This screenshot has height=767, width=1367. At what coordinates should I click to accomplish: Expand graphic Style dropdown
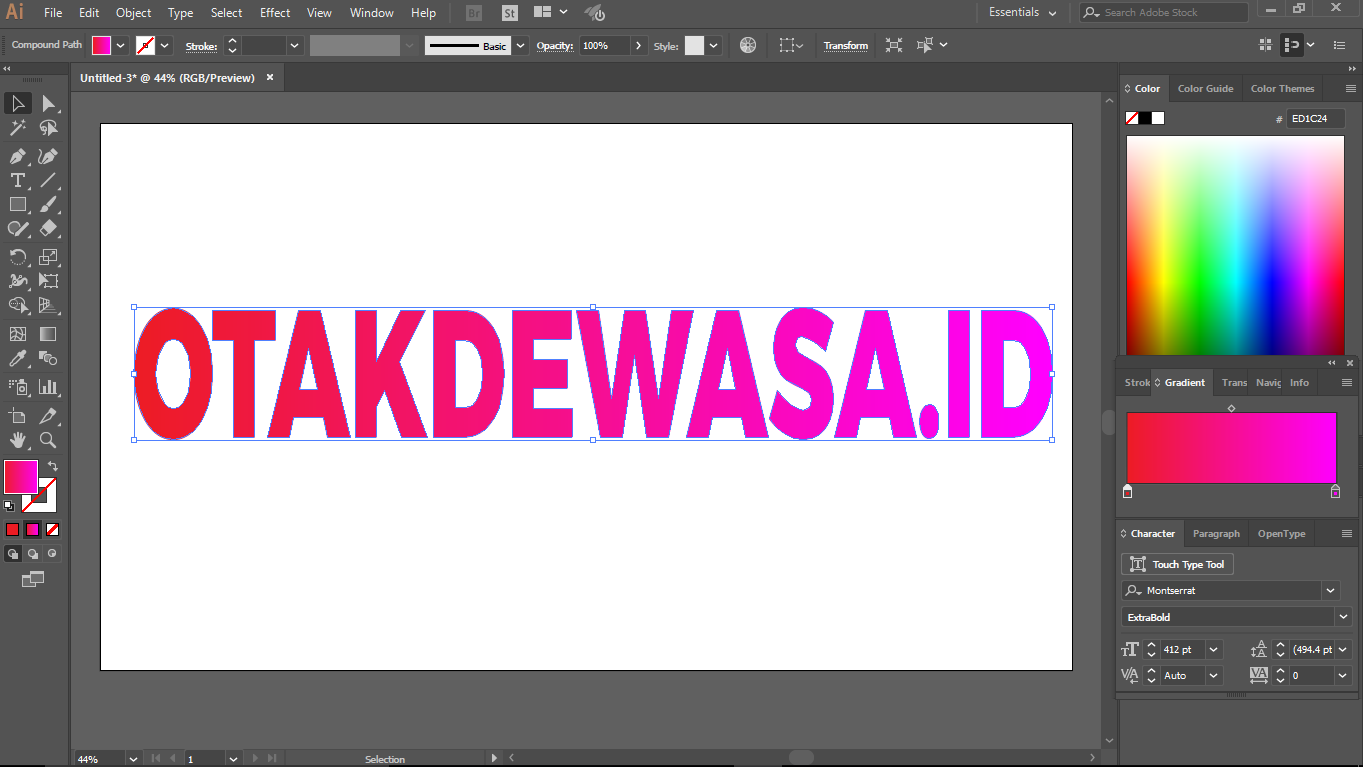pyautogui.click(x=714, y=45)
